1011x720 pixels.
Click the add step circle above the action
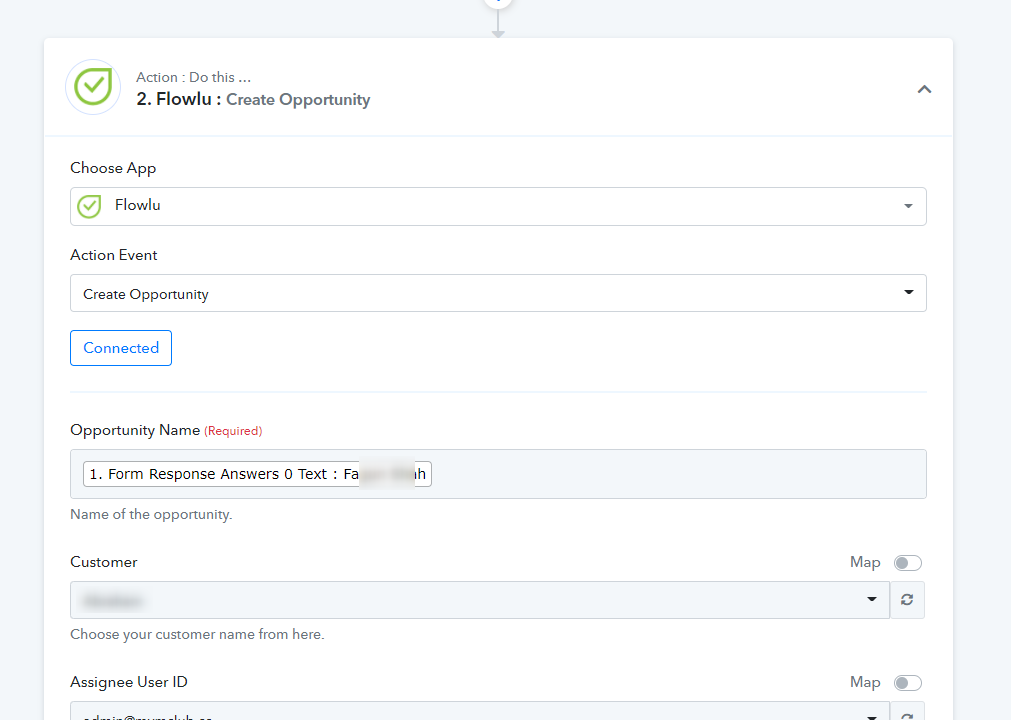click(498, 3)
